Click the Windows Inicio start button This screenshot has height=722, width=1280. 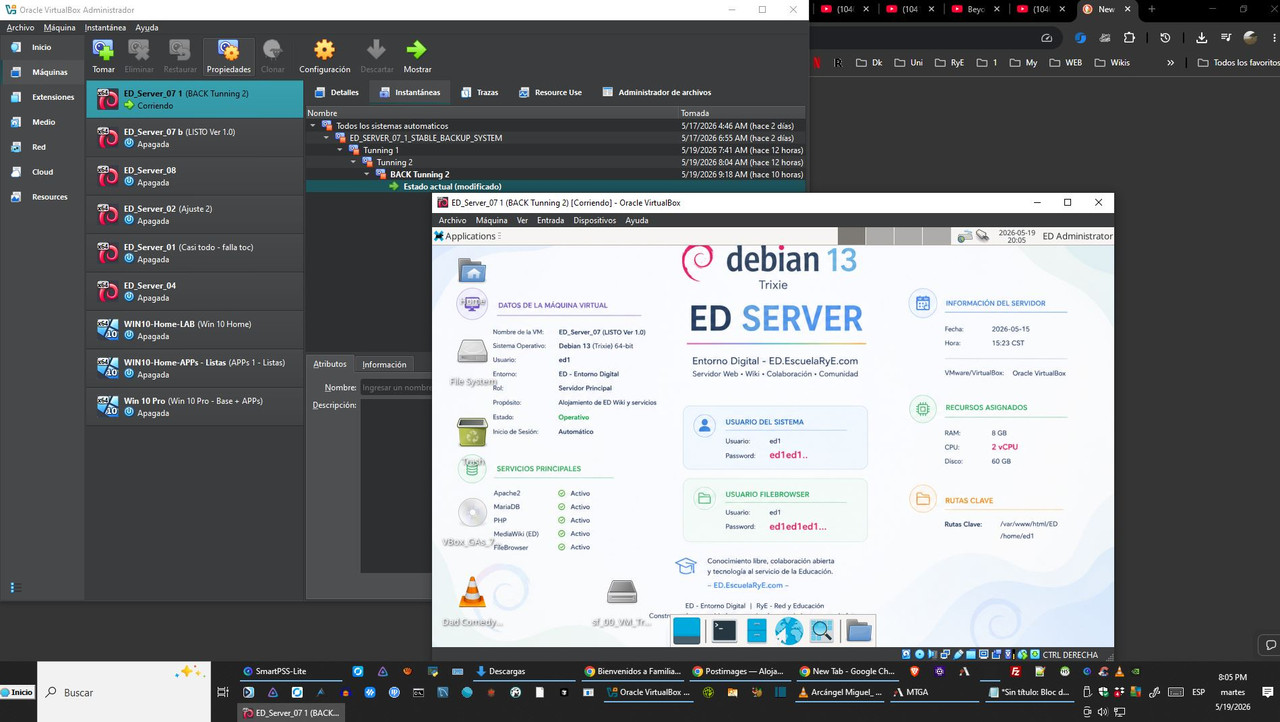click(18, 692)
